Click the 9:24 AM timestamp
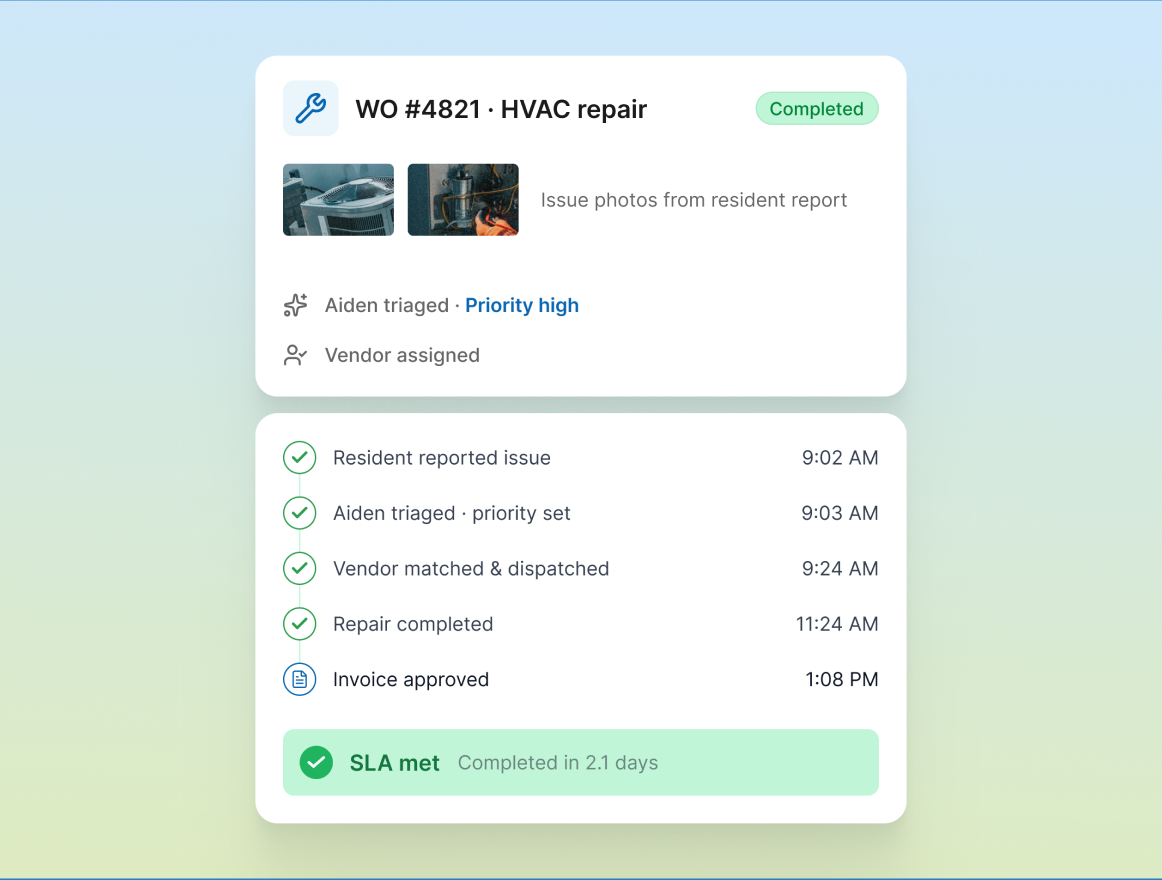This screenshot has height=880, width=1162. [x=840, y=569]
